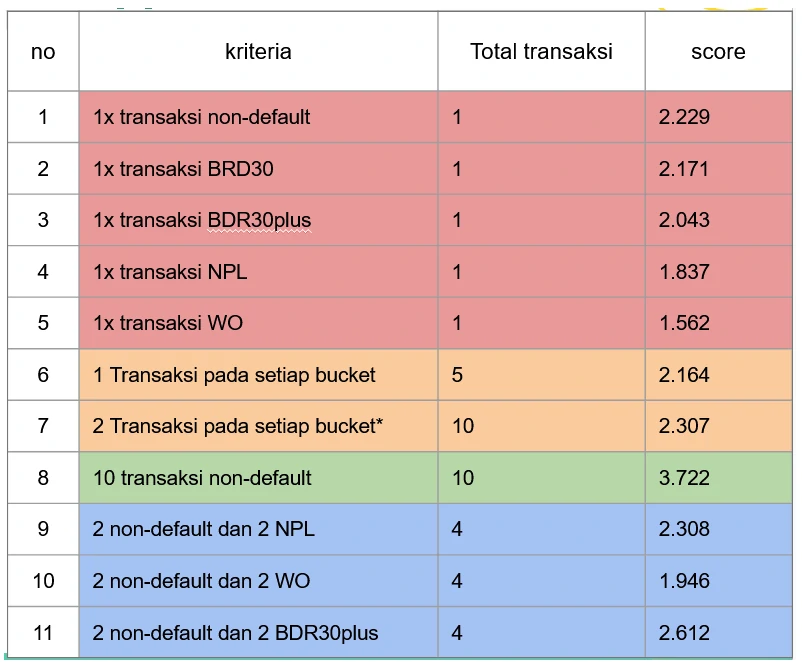Select the total transaksi value 5

457,375
